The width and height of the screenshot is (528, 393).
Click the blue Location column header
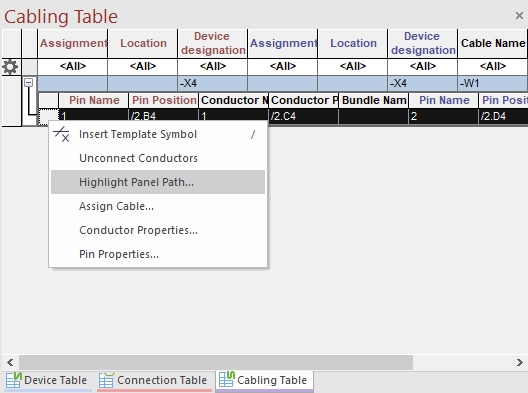[353, 43]
